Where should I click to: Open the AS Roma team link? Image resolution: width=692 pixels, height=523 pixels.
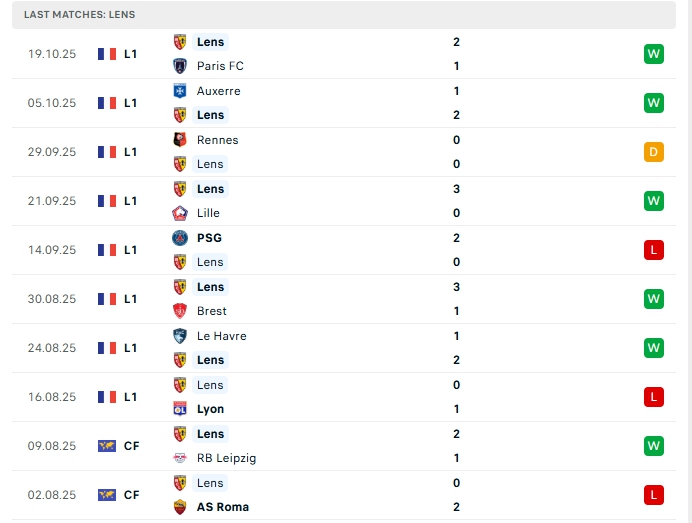223,507
